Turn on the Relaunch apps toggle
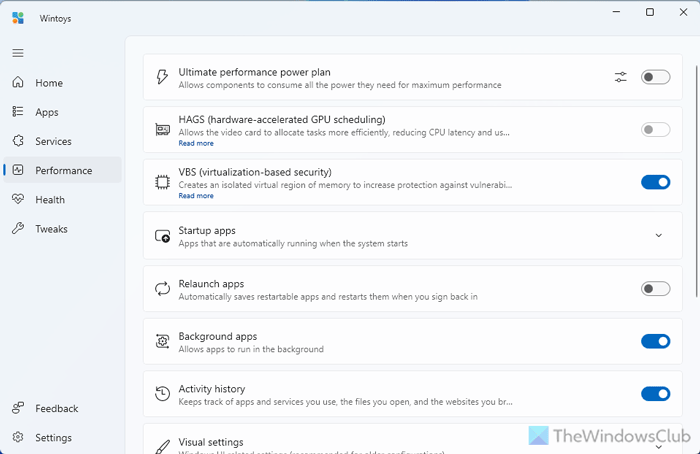 [x=655, y=289]
